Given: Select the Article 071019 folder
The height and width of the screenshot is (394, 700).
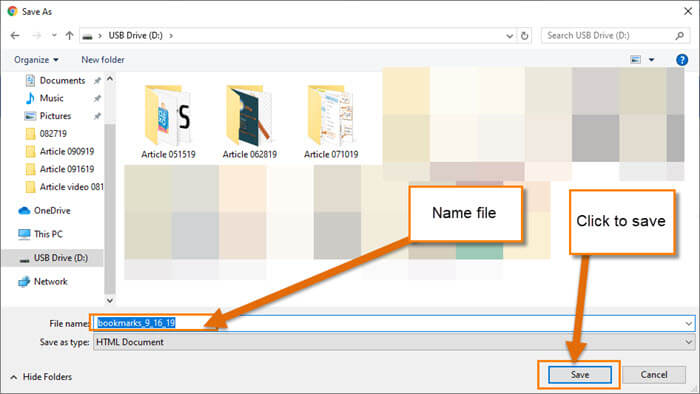Looking at the screenshot, I should click(x=331, y=121).
